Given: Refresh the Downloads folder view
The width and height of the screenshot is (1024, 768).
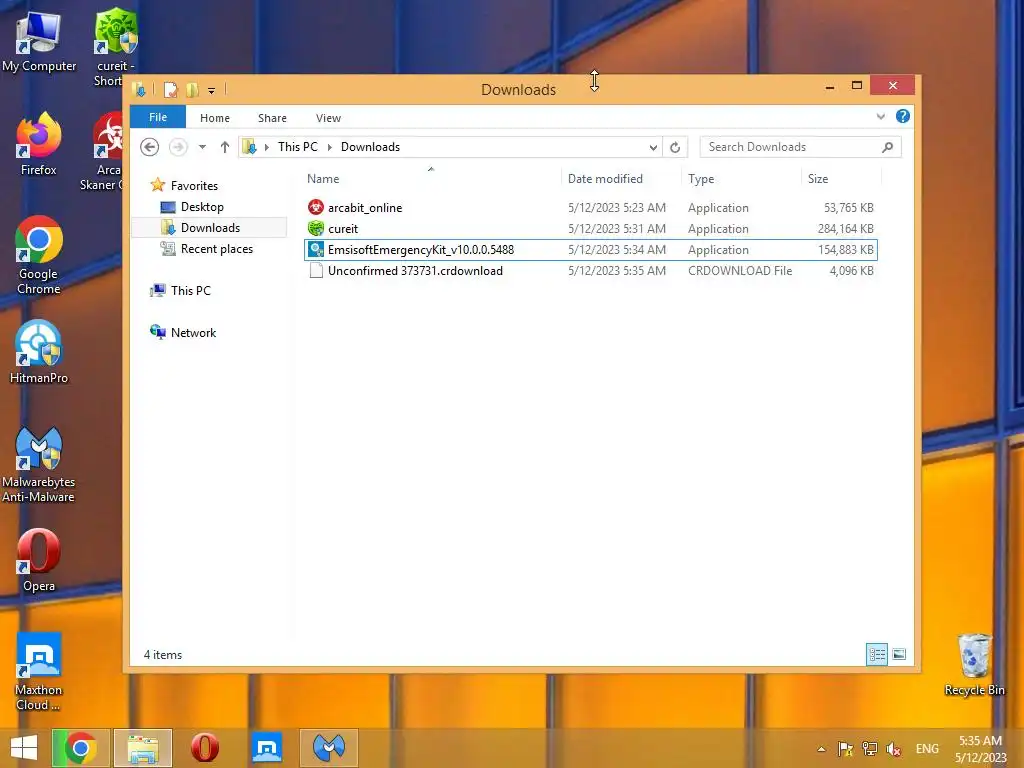Looking at the screenshot, I should click(x=675, y=147).
